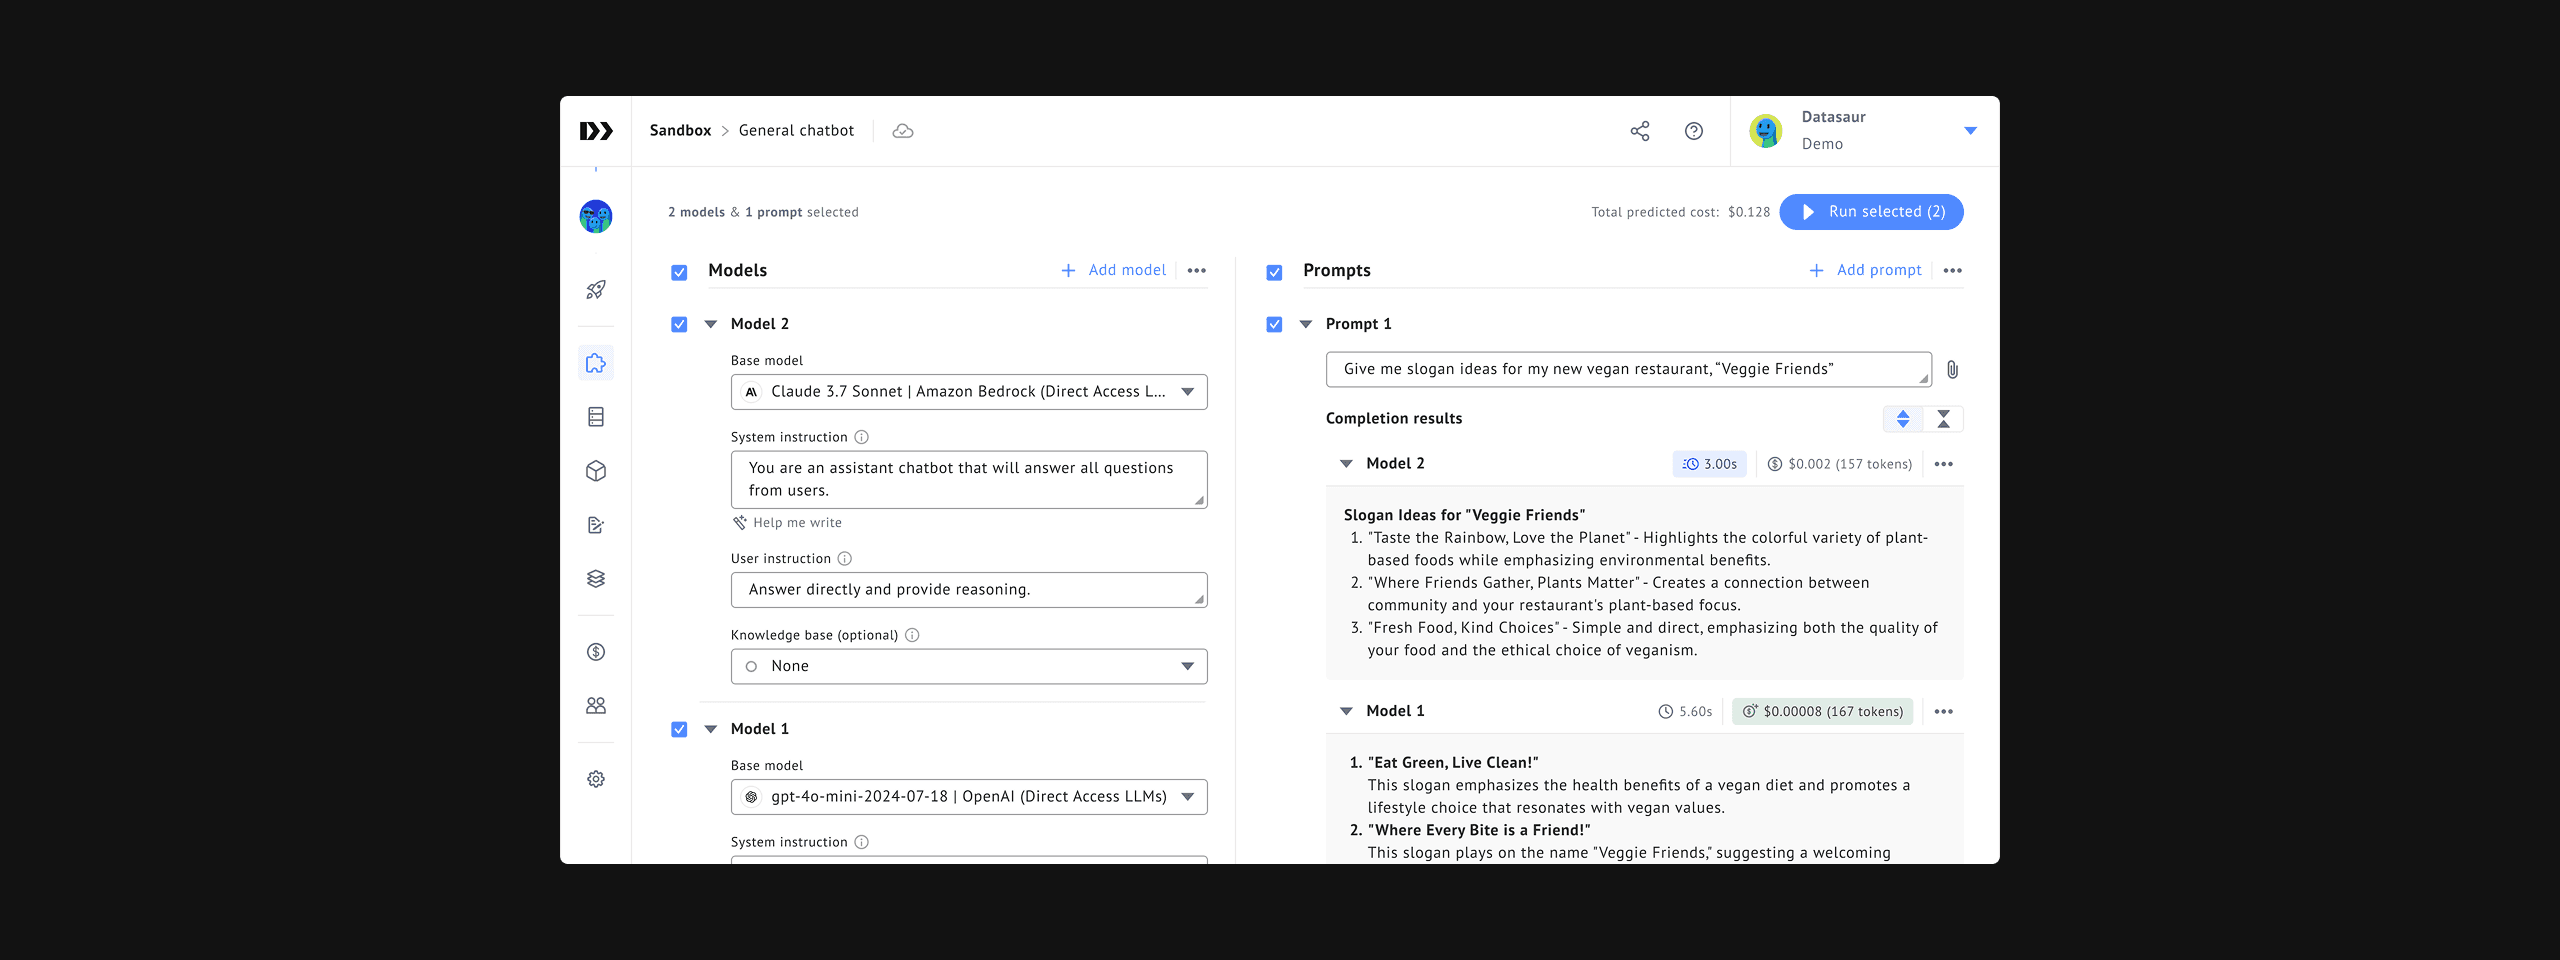Open the team members sidebar icon

pyautogui.click(x=596, y=706)
